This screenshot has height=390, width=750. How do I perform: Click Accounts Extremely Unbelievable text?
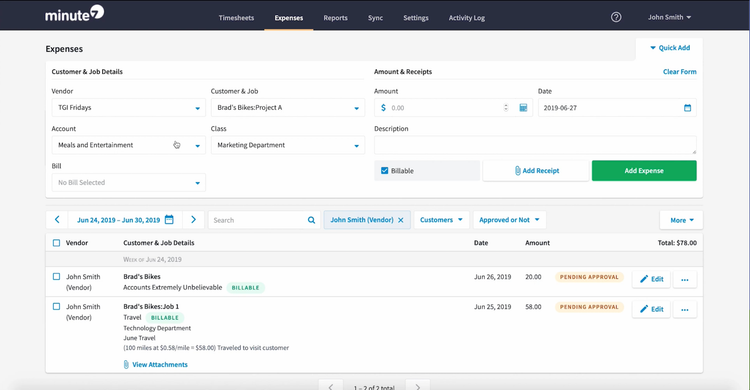[x=172, y=288]
